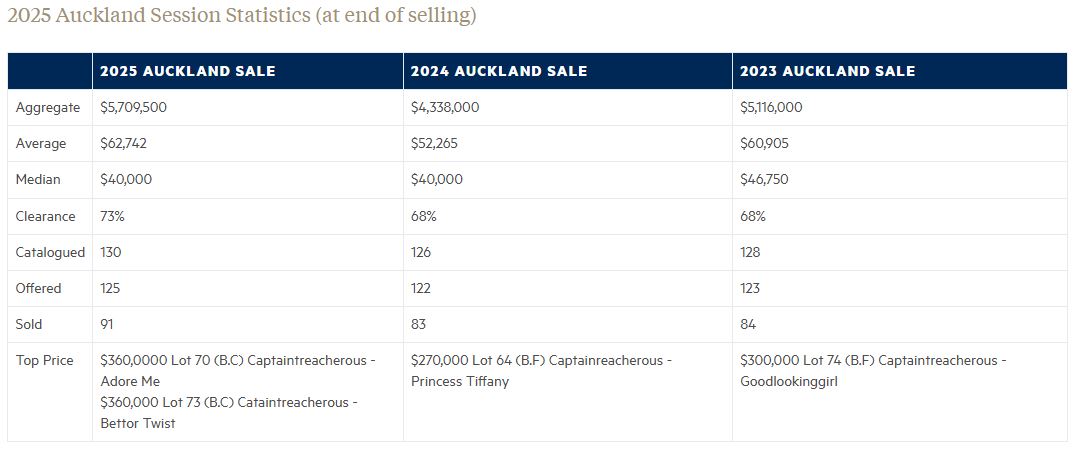Click the Top Price row label
This screenshot has height=452, width=1085.
point(44,360)
